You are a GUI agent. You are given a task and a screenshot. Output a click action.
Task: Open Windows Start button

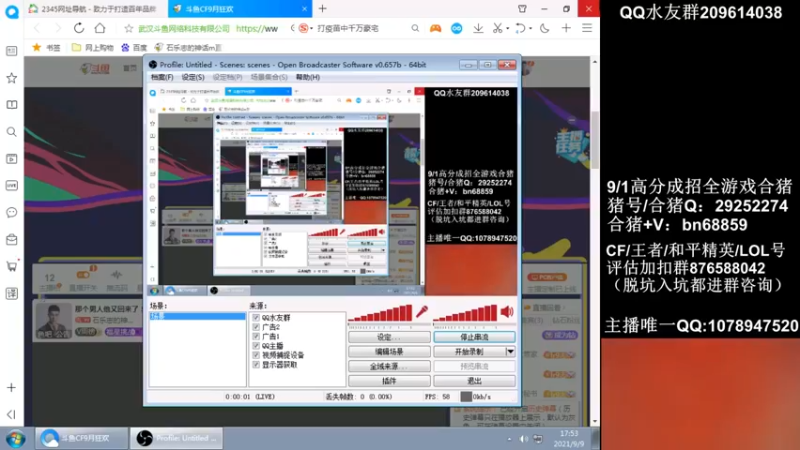coord(15,438)
